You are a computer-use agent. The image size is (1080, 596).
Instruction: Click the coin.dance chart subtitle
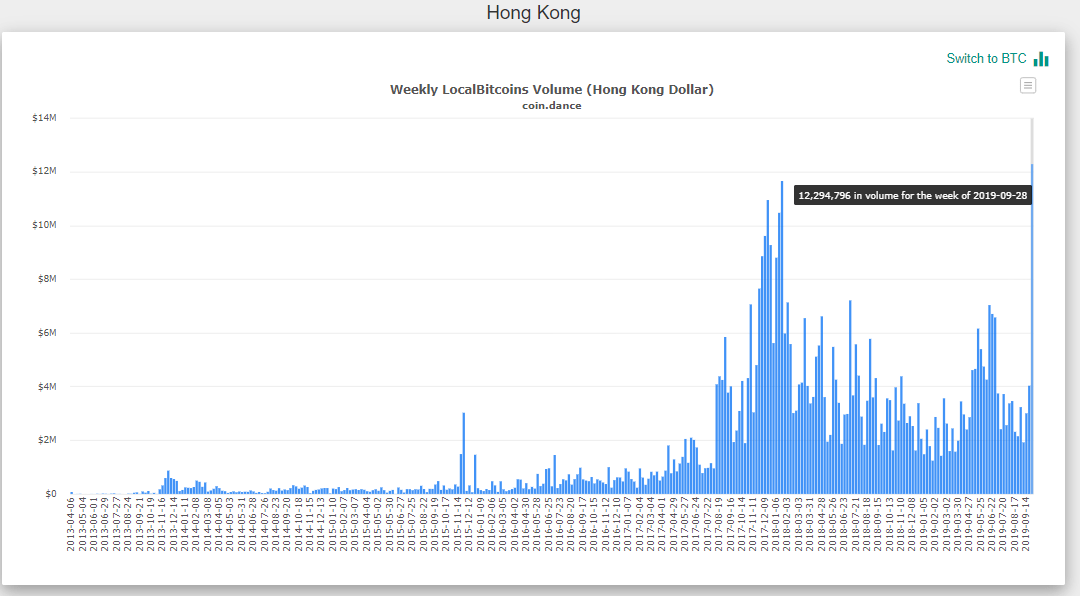click(551, 105)
